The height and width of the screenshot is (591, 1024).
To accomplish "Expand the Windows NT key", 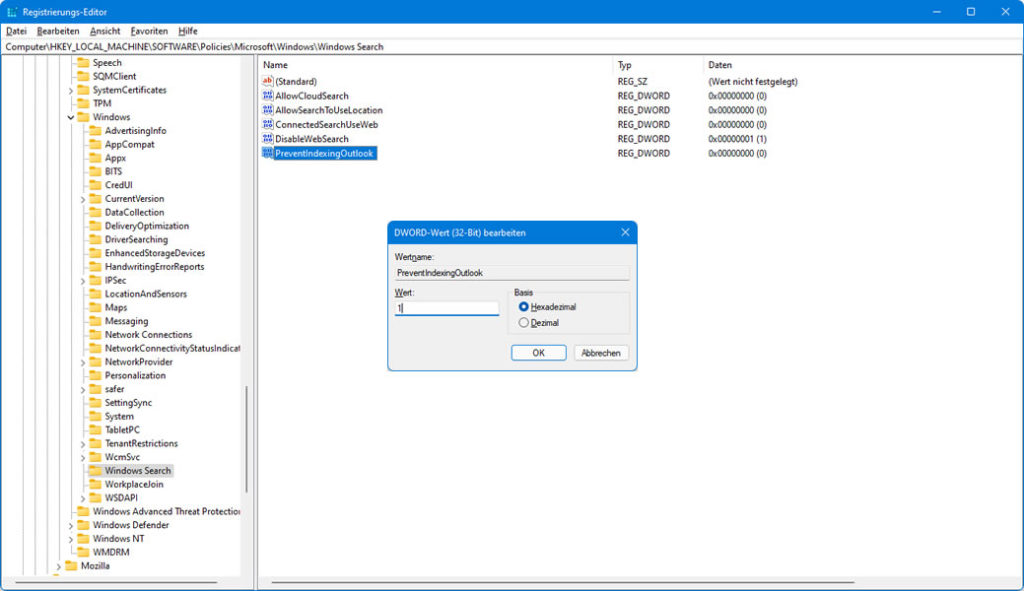I will [x=71, y=539].
